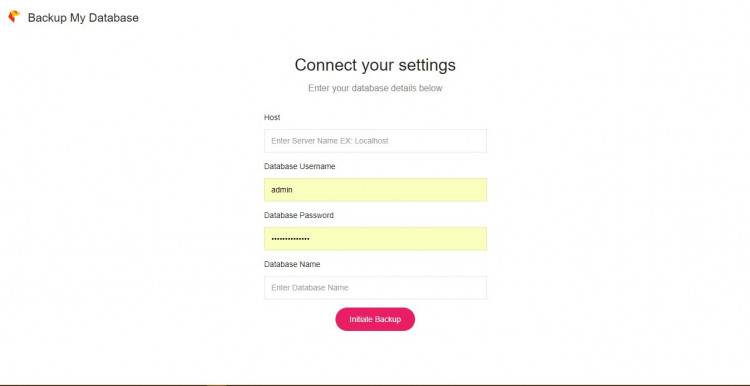Click the 'Enter Database Name' placeholder text
The image size is (750, 386).
click(309, 288)
